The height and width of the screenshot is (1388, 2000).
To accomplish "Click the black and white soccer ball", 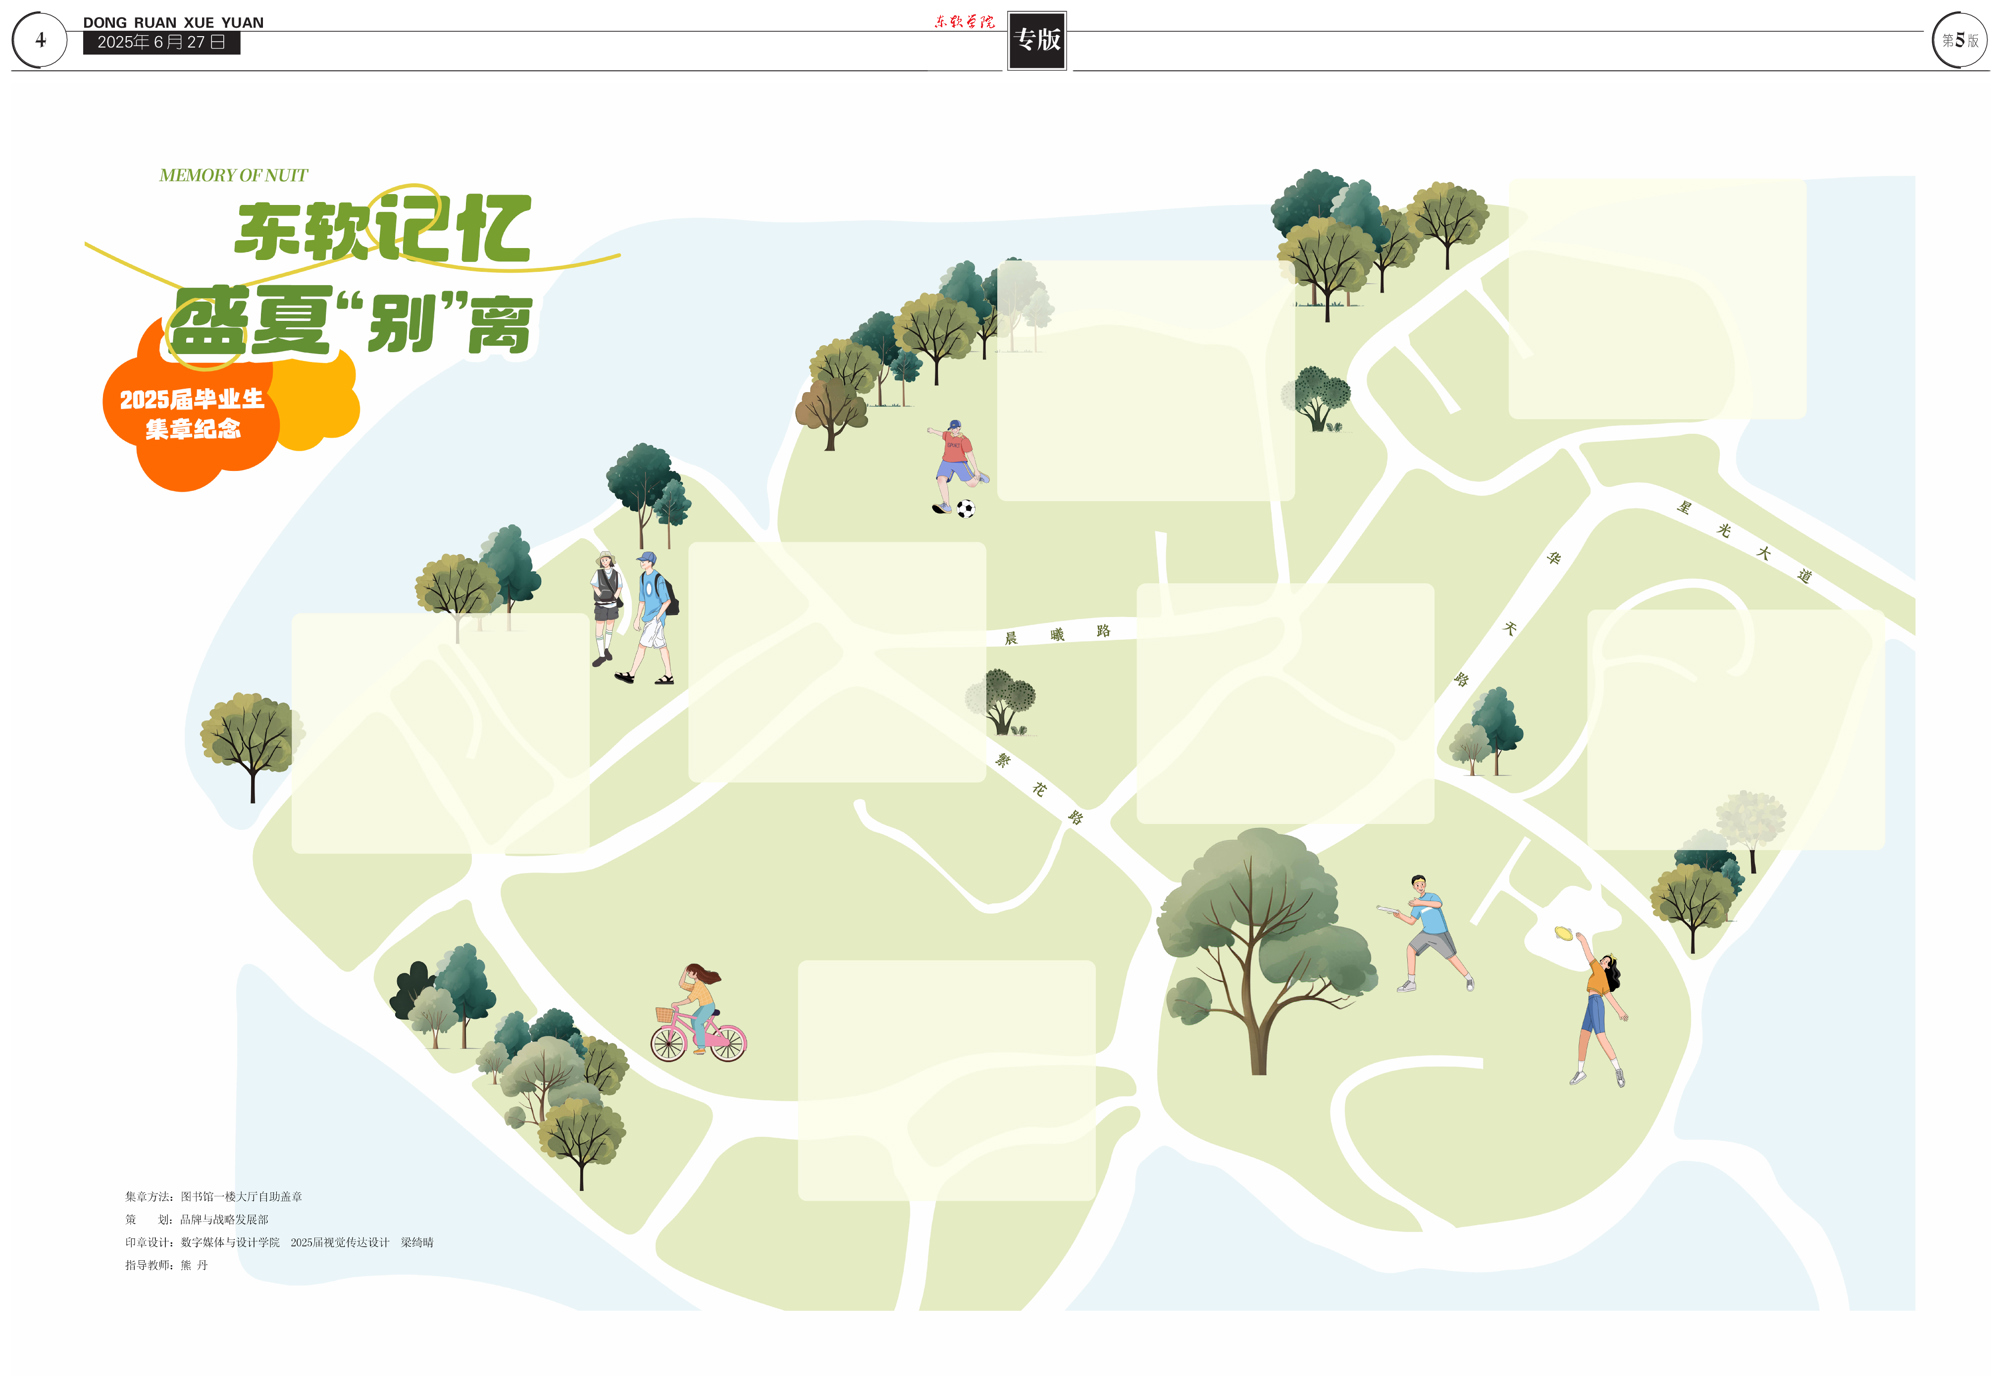I will pyautogui.click(x=965, y=509).
